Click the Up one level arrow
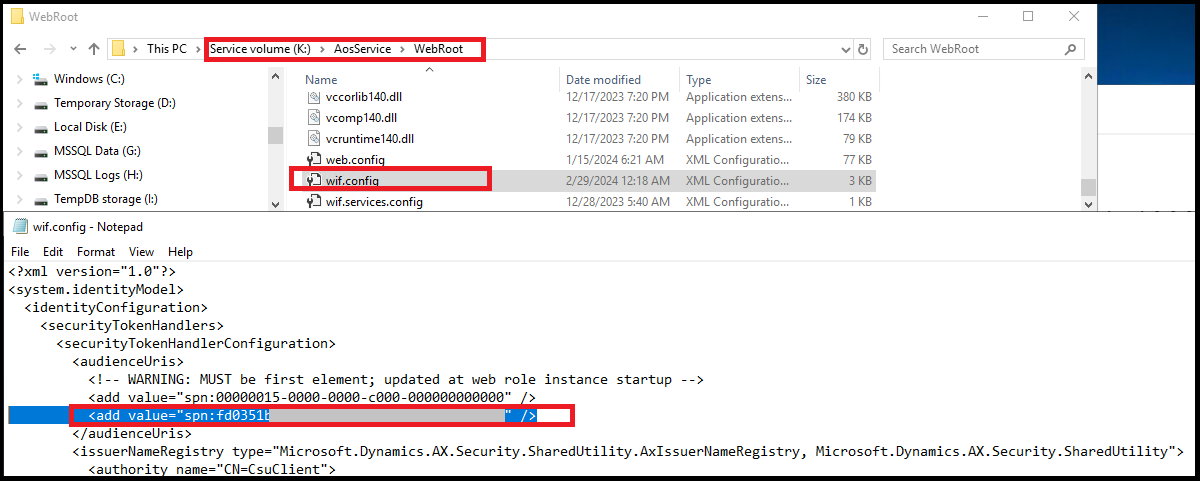Screen dimensions: 1200x482 (94, 49)
